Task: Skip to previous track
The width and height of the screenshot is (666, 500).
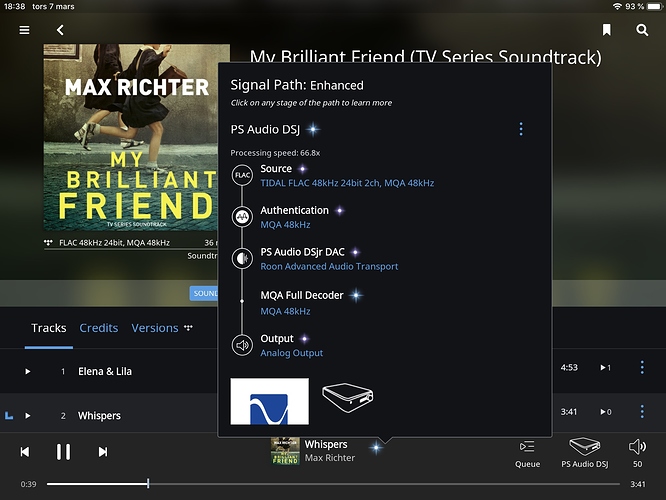Action: click(25, 452)
